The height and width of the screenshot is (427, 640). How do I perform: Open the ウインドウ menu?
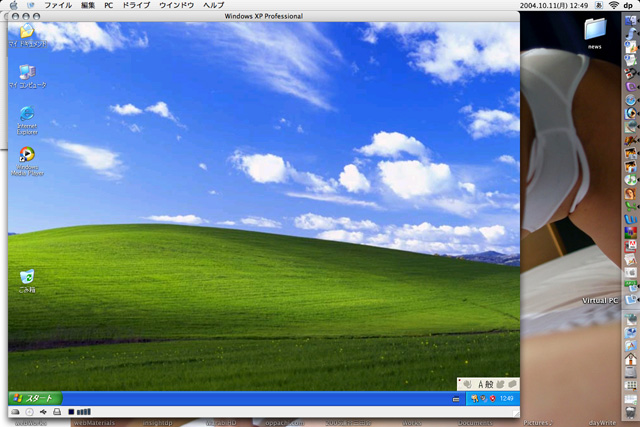pos(176,5)
